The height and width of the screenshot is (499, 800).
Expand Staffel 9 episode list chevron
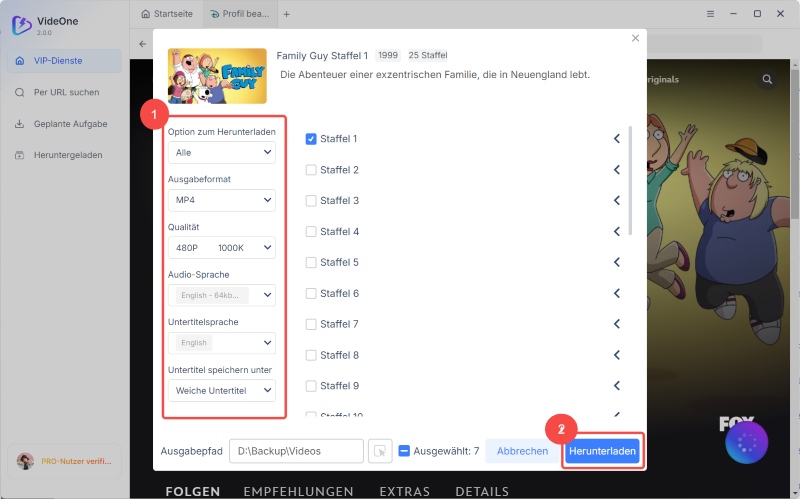point(616,386)
